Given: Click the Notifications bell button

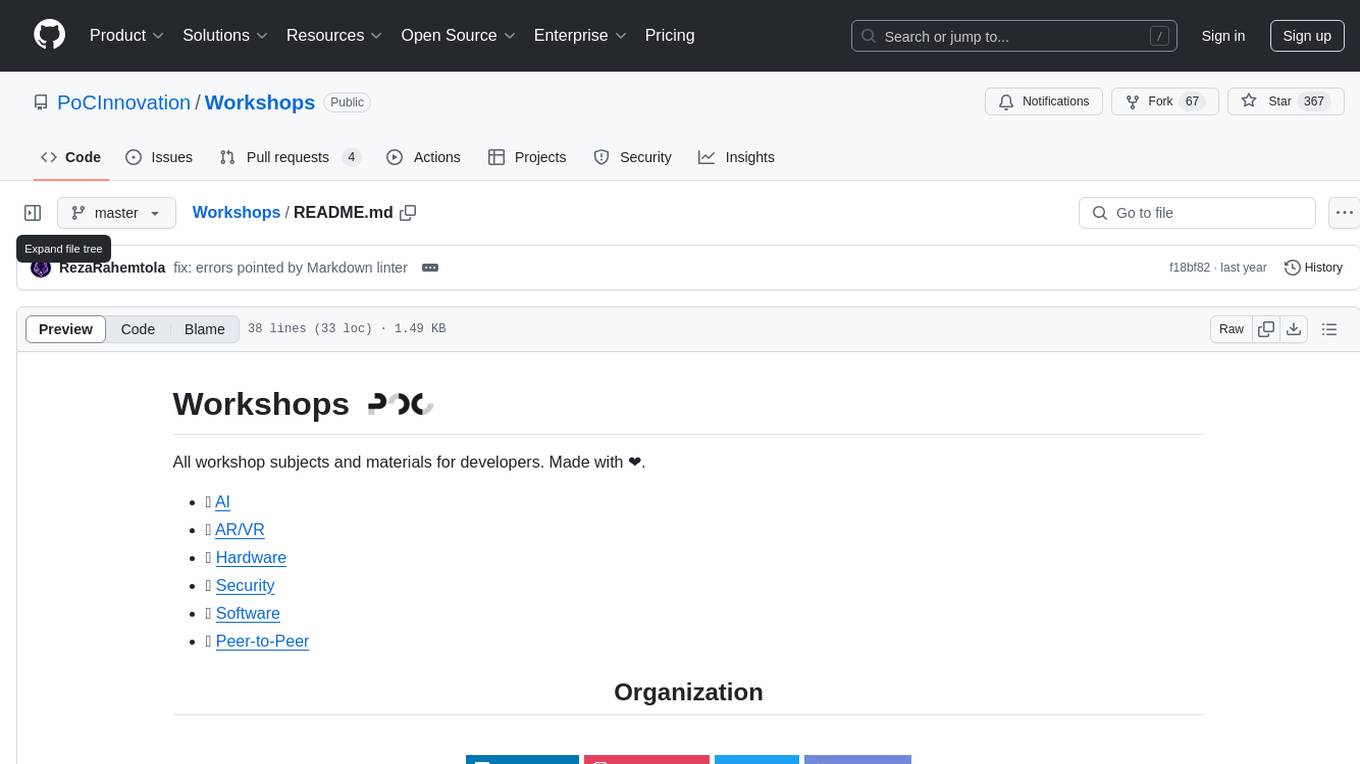Looking at the screenshot, I should (1044, 102).
